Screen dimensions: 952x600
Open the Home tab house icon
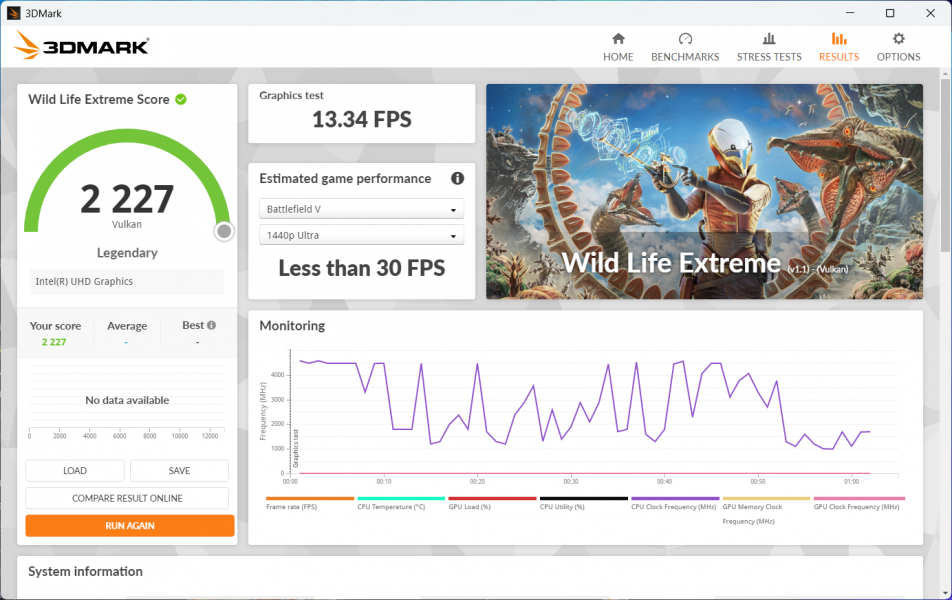coord(618,39)
